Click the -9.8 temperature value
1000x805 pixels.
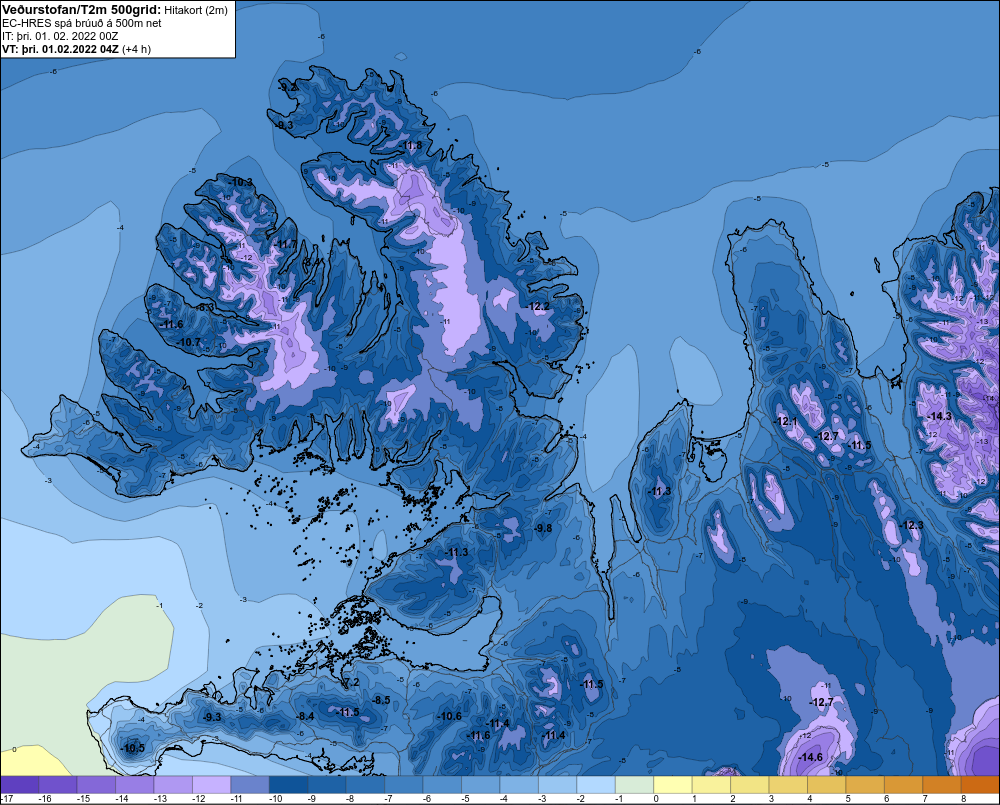[x=543, y=528]
